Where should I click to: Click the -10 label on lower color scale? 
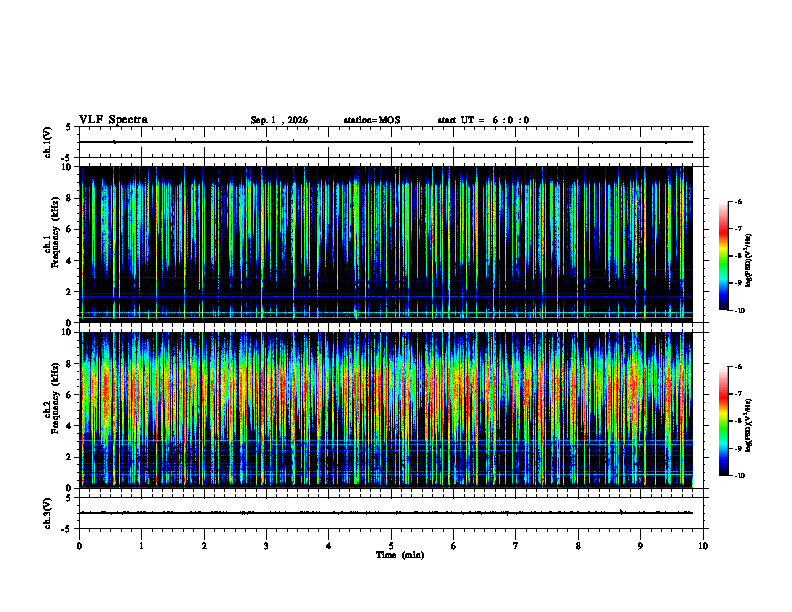point(738,475)
